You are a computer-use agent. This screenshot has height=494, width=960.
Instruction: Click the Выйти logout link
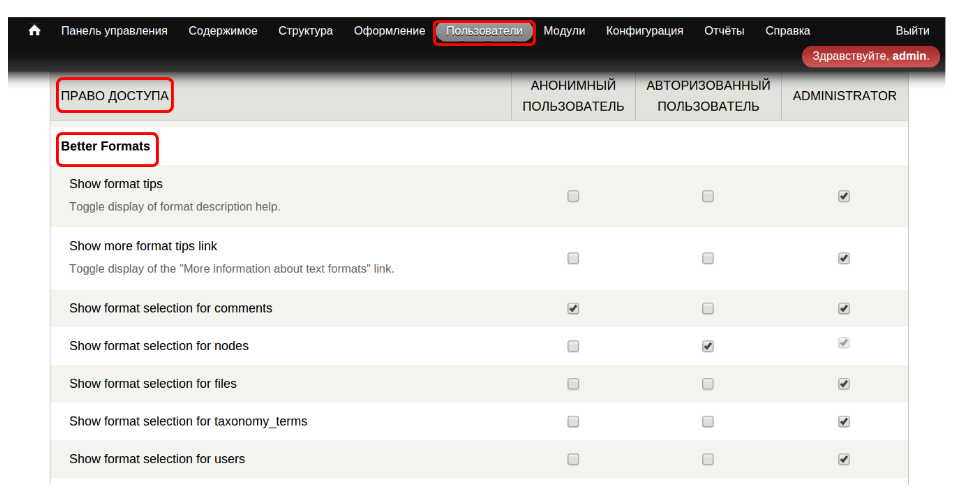point(912,31)
